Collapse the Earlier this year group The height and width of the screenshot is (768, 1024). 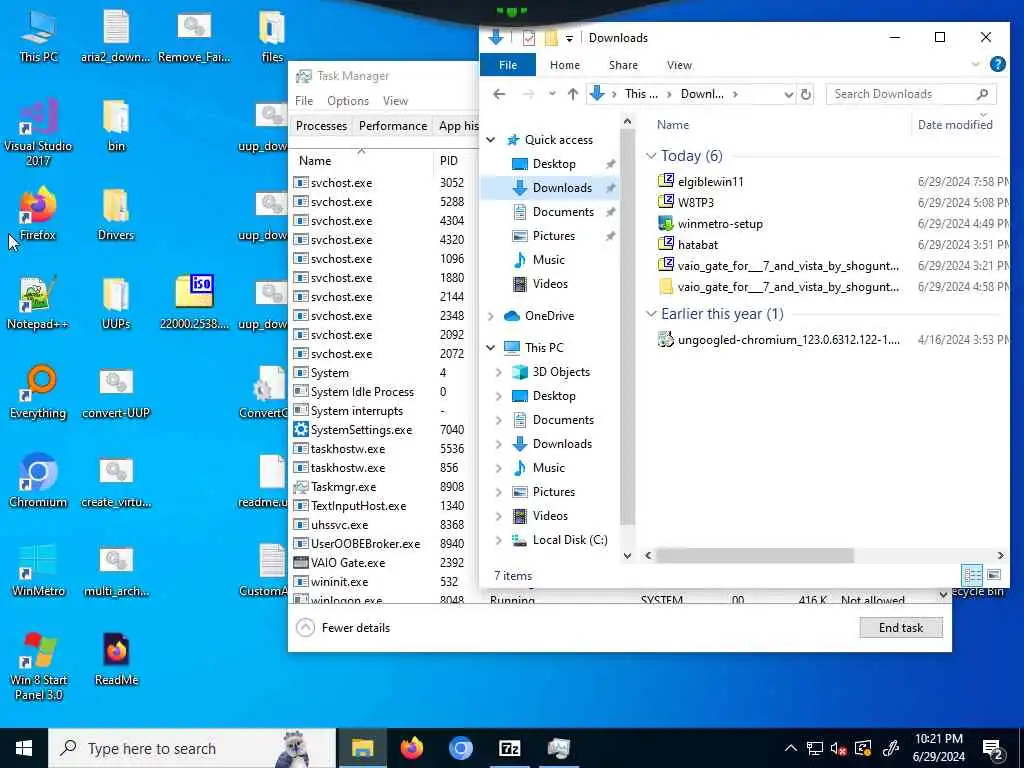pyautogui.click(x=650, y=313)
